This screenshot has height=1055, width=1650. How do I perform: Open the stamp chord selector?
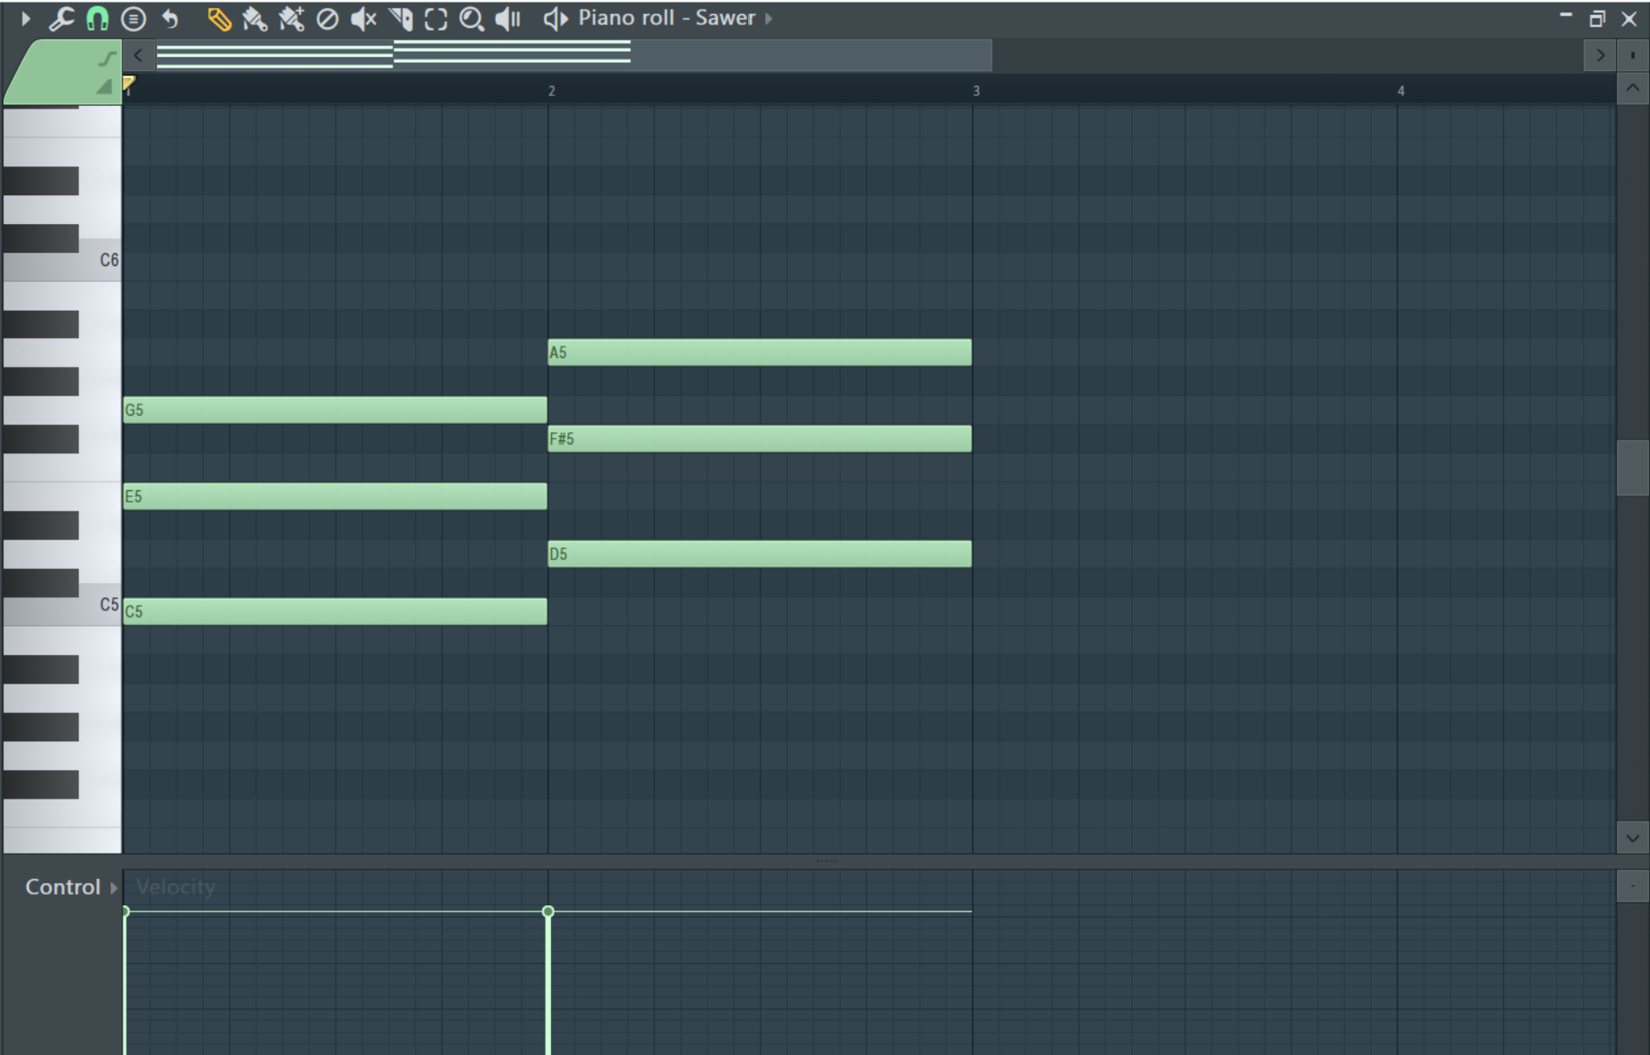click(133, 18)
